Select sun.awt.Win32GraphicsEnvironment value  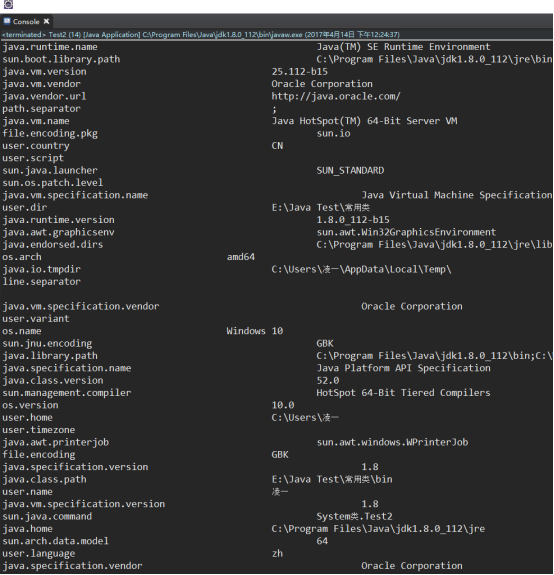click(406, 232)
